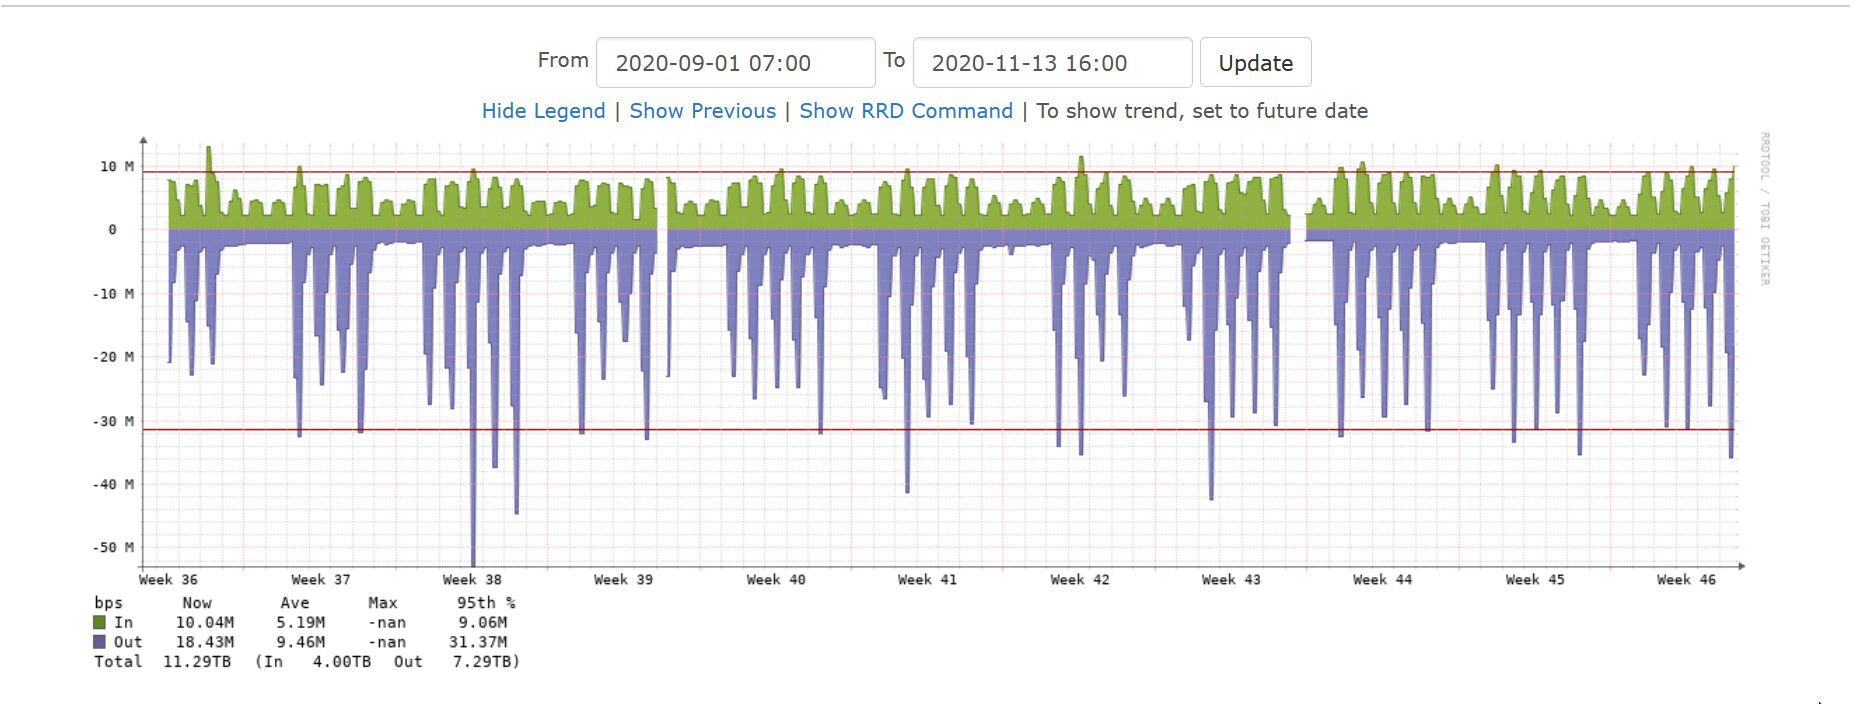Click the 95th % legend column header
This screenshot has width=1873, height=704.
pyautogui.click(x=486, y=603)
